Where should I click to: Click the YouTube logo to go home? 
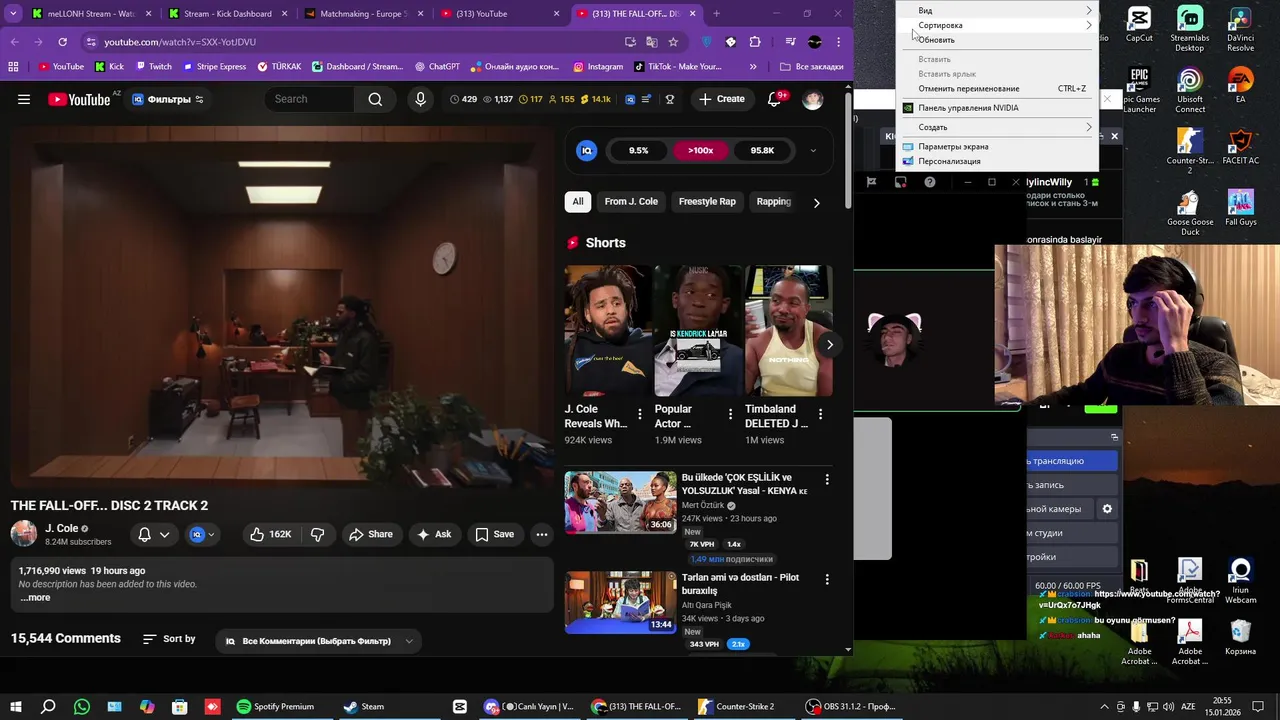[x=79, y=99]
